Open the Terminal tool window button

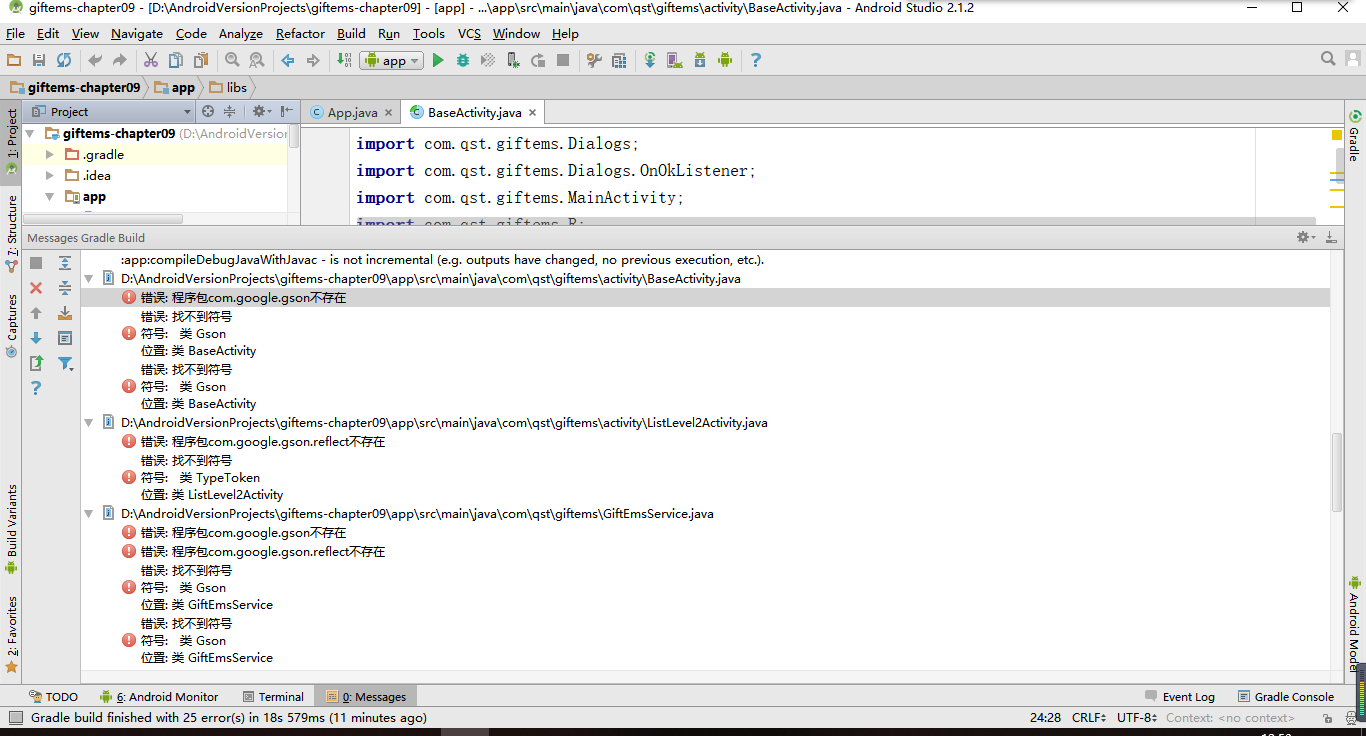tap(271, 696)
